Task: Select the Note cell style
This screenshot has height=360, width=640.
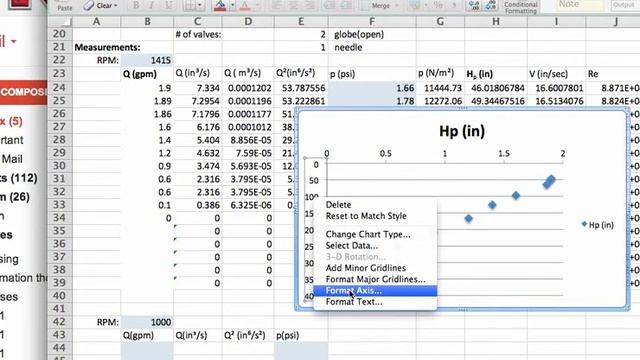Action: click(x=580, y=4)
